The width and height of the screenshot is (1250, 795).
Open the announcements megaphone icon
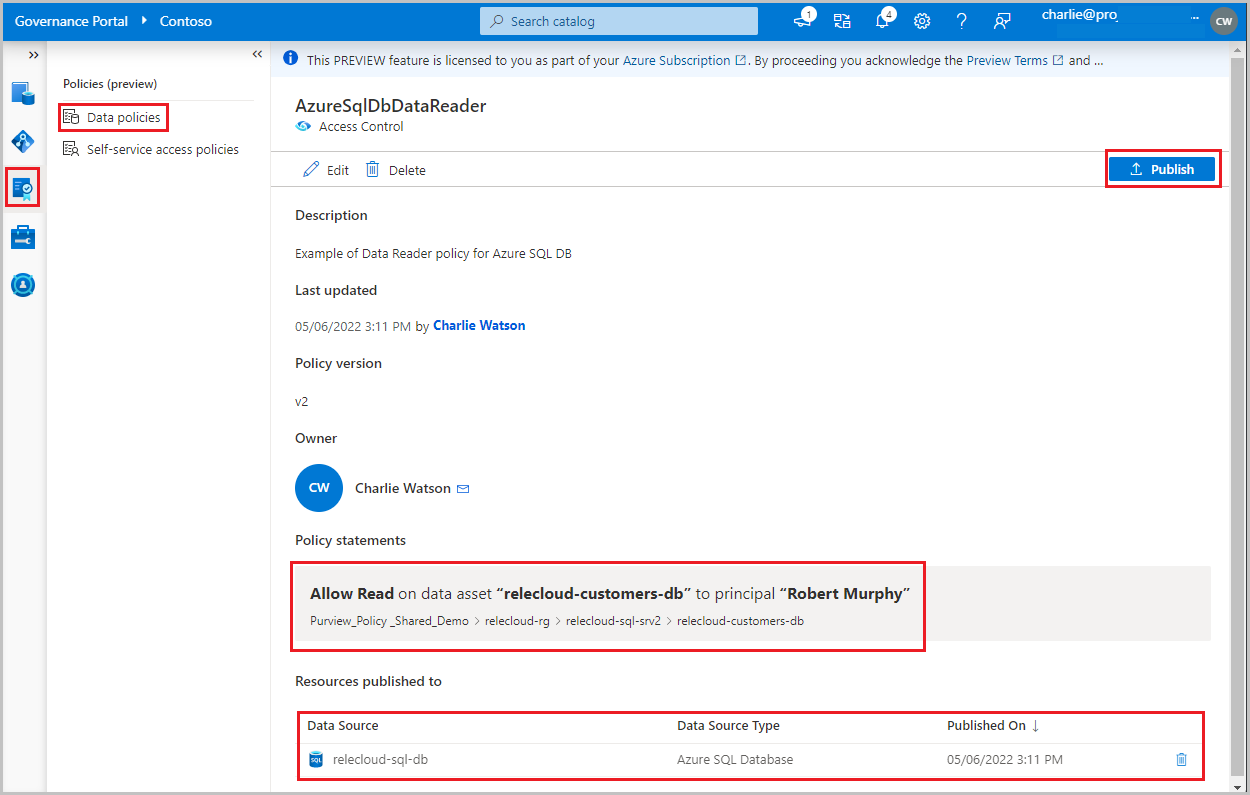[x=804, y=20]
